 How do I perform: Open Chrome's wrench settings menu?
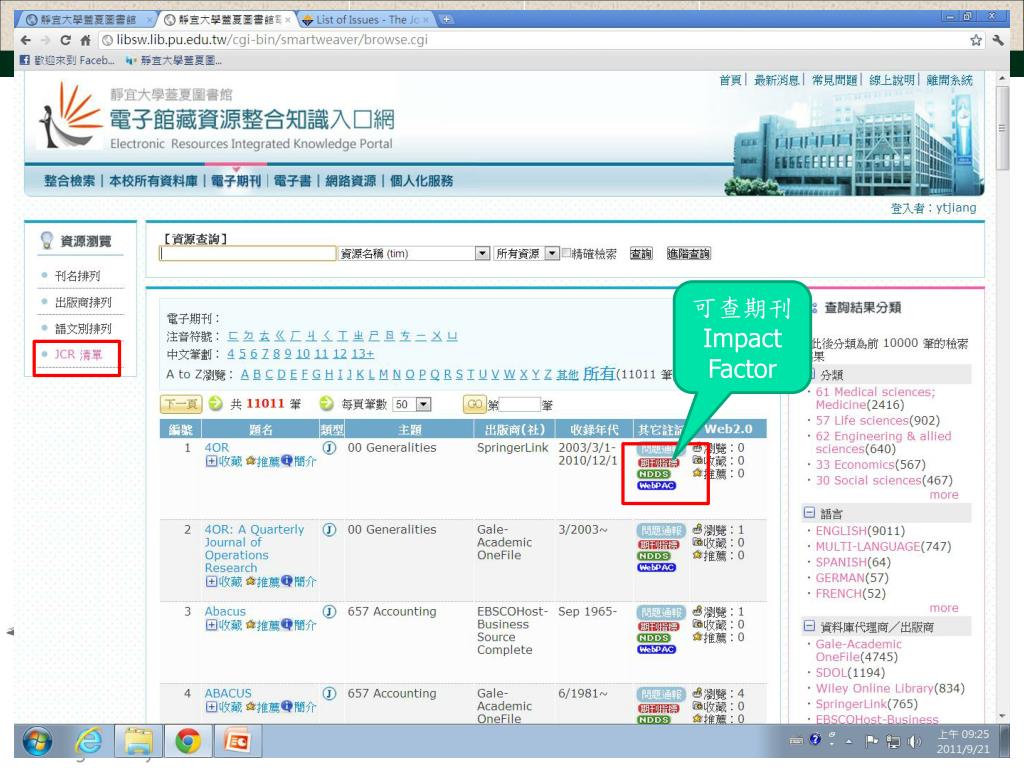998,40
